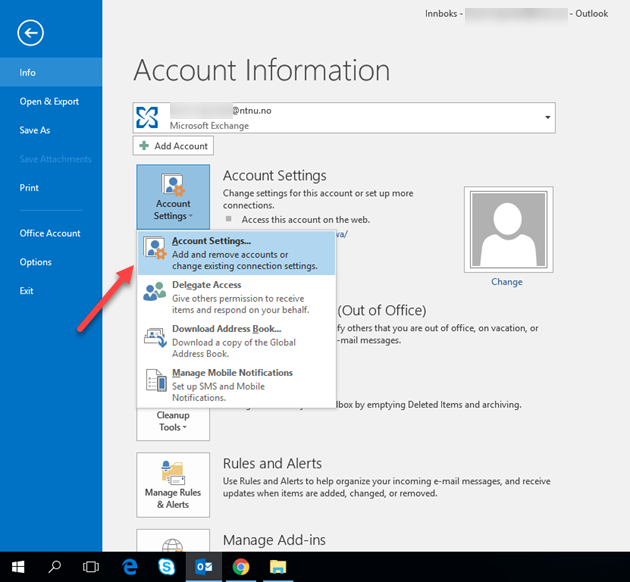Click the Outlook taskbar icon
Viewport: 630px width, 582px height.
point(204,567)
